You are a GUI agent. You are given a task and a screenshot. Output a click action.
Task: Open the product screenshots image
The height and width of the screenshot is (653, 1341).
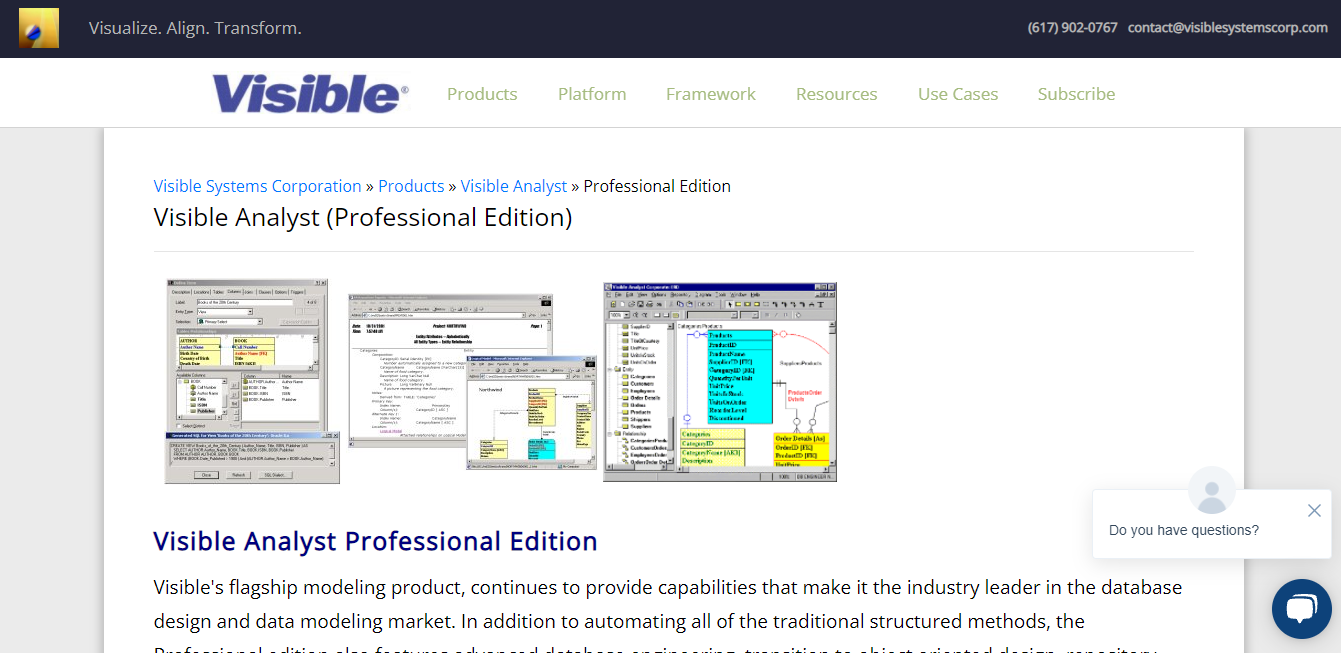point(501,382)
